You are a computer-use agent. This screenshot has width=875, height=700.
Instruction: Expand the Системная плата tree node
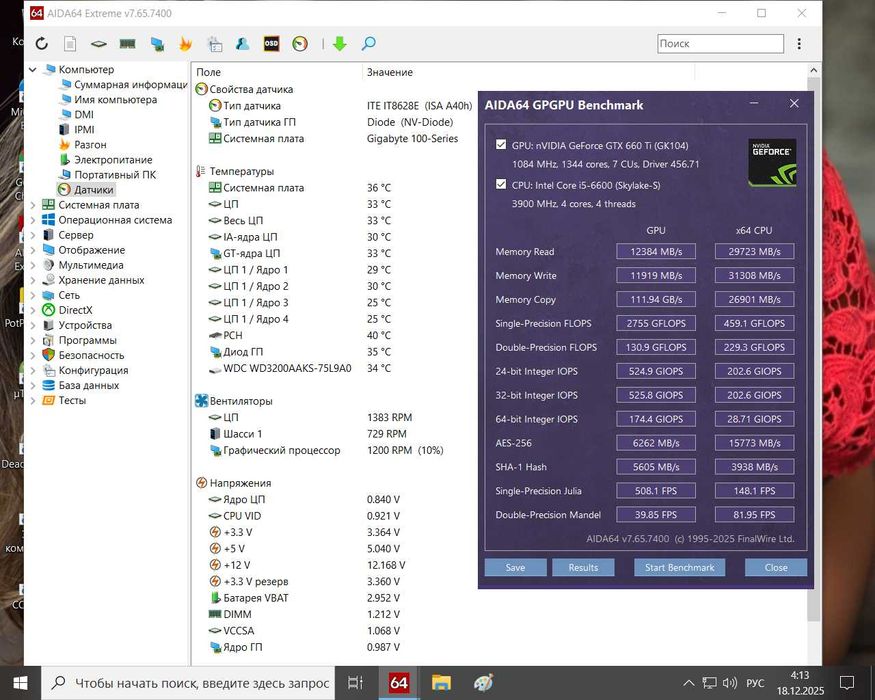tap(33, 205)
